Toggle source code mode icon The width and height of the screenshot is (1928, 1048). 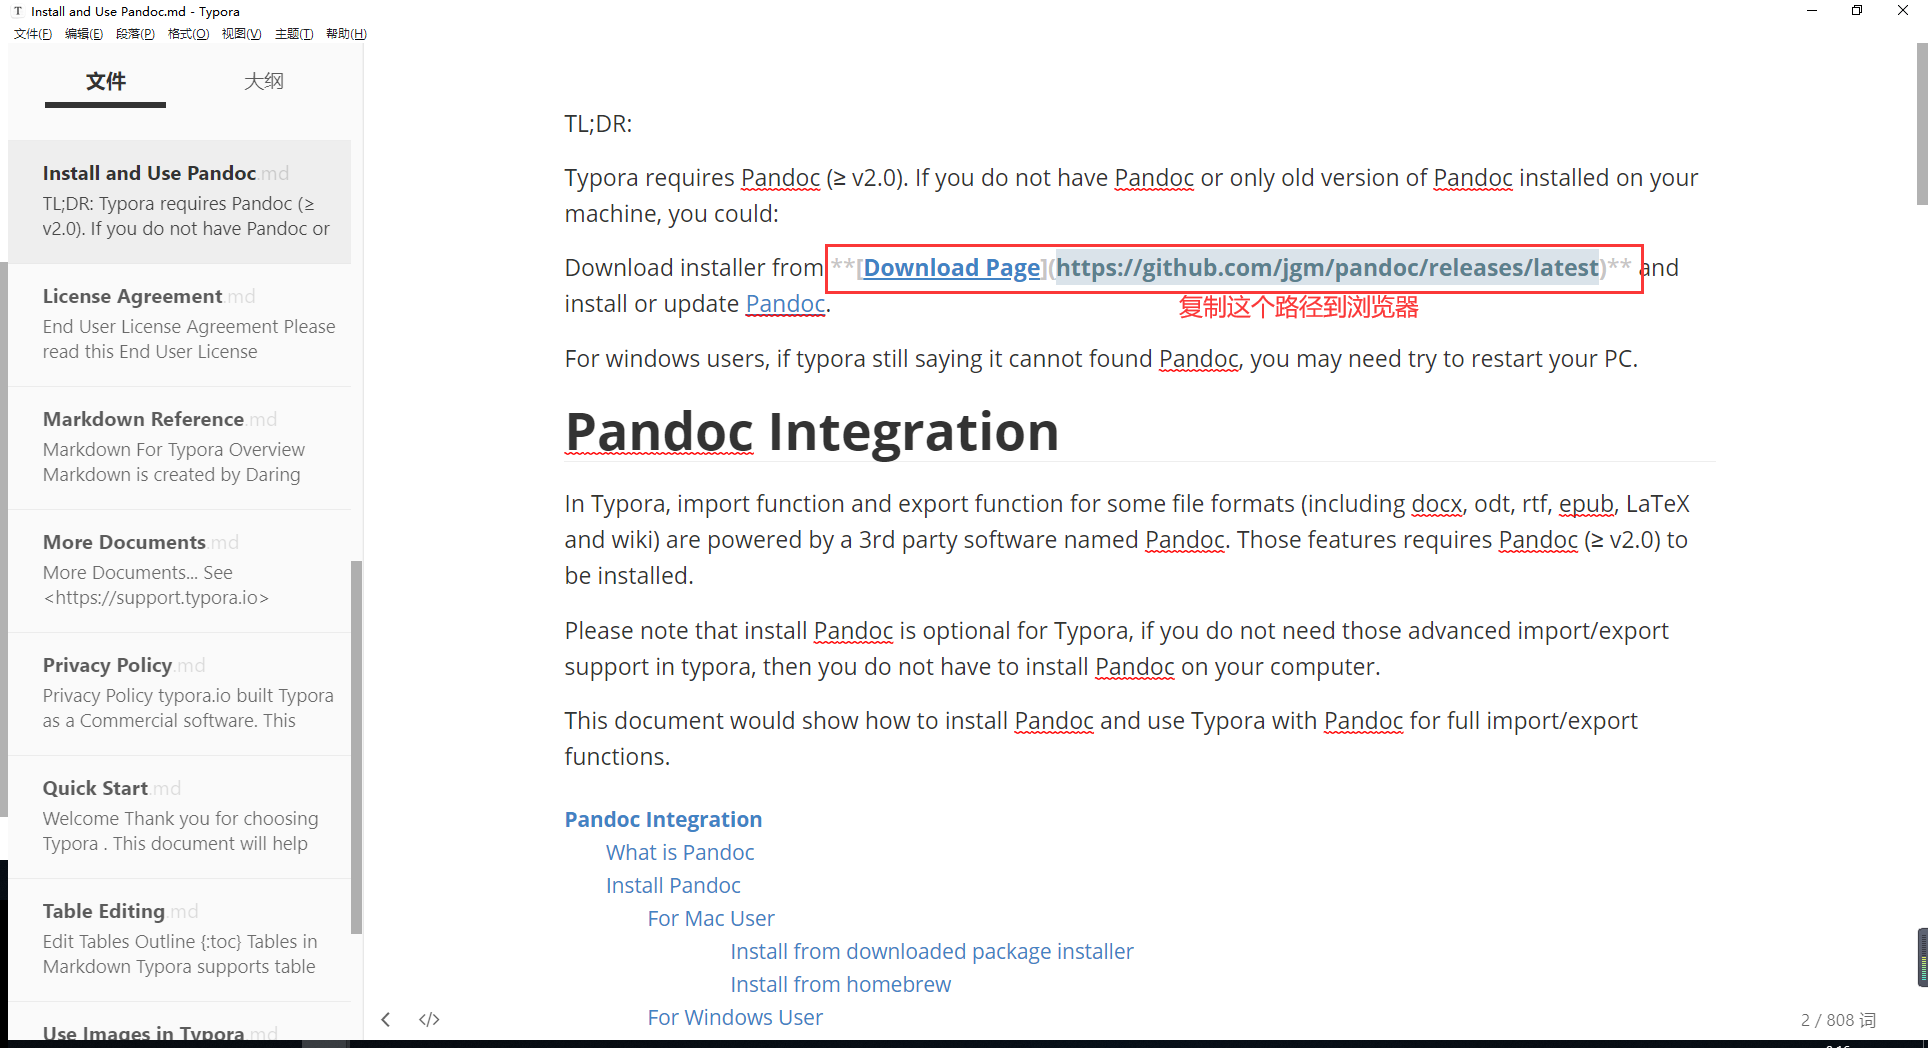click(x=429, y=1019)
